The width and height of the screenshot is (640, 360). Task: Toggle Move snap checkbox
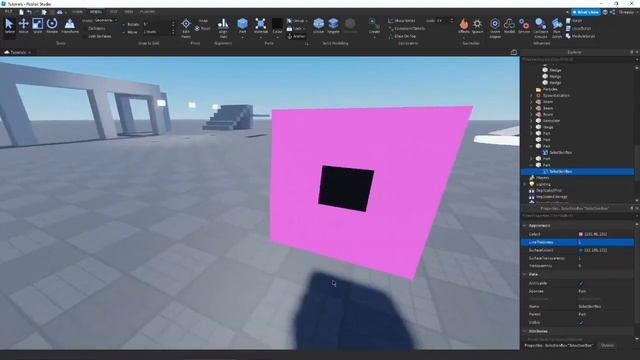(x=124, y=32)
